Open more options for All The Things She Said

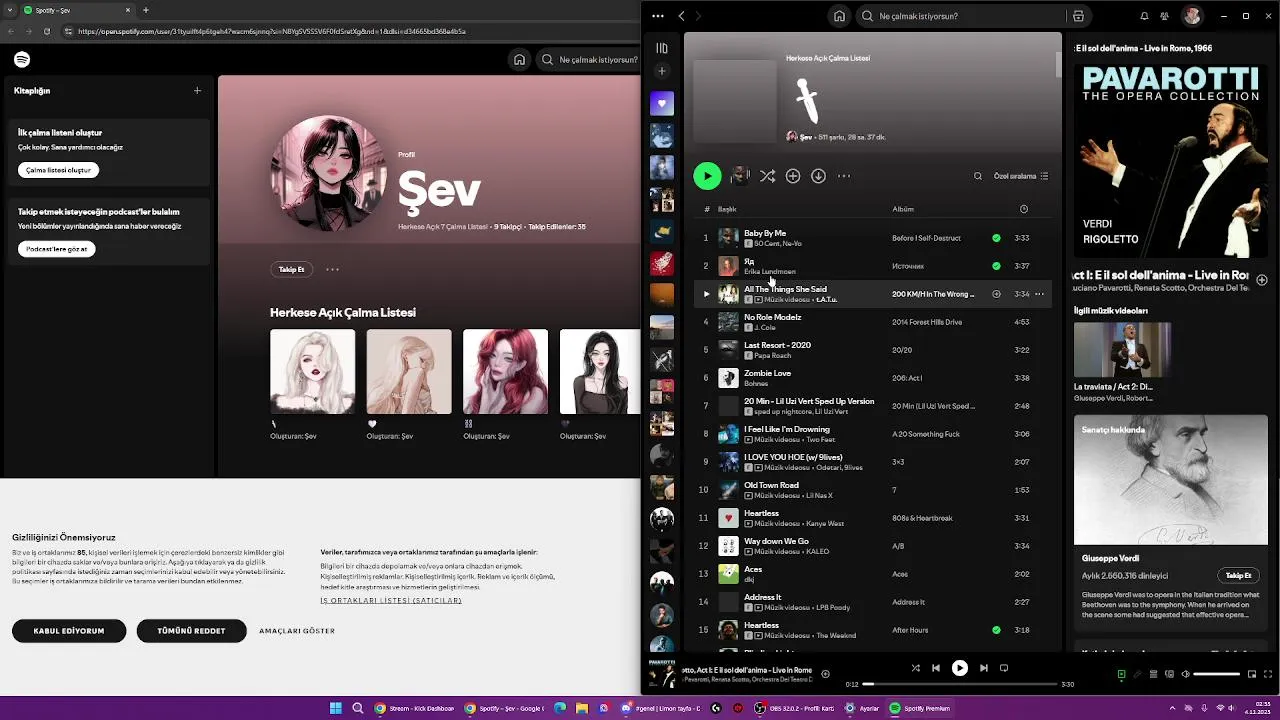tap(1039, 294)
